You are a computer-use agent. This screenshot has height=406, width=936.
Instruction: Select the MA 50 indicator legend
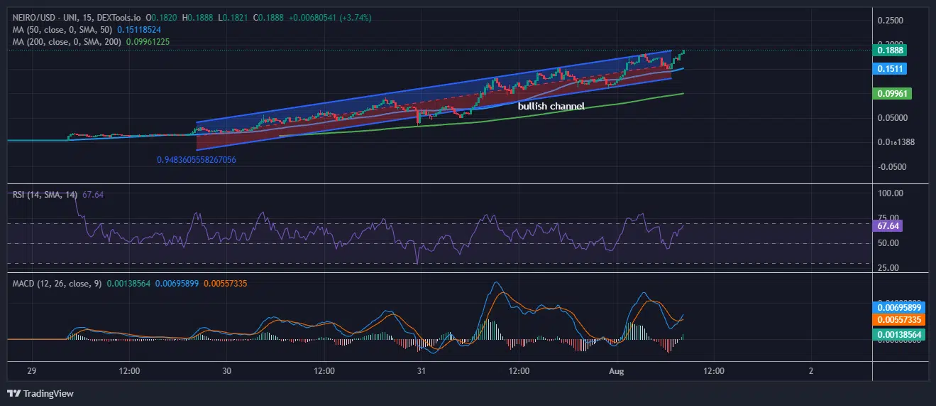click(x=60, y=30)
